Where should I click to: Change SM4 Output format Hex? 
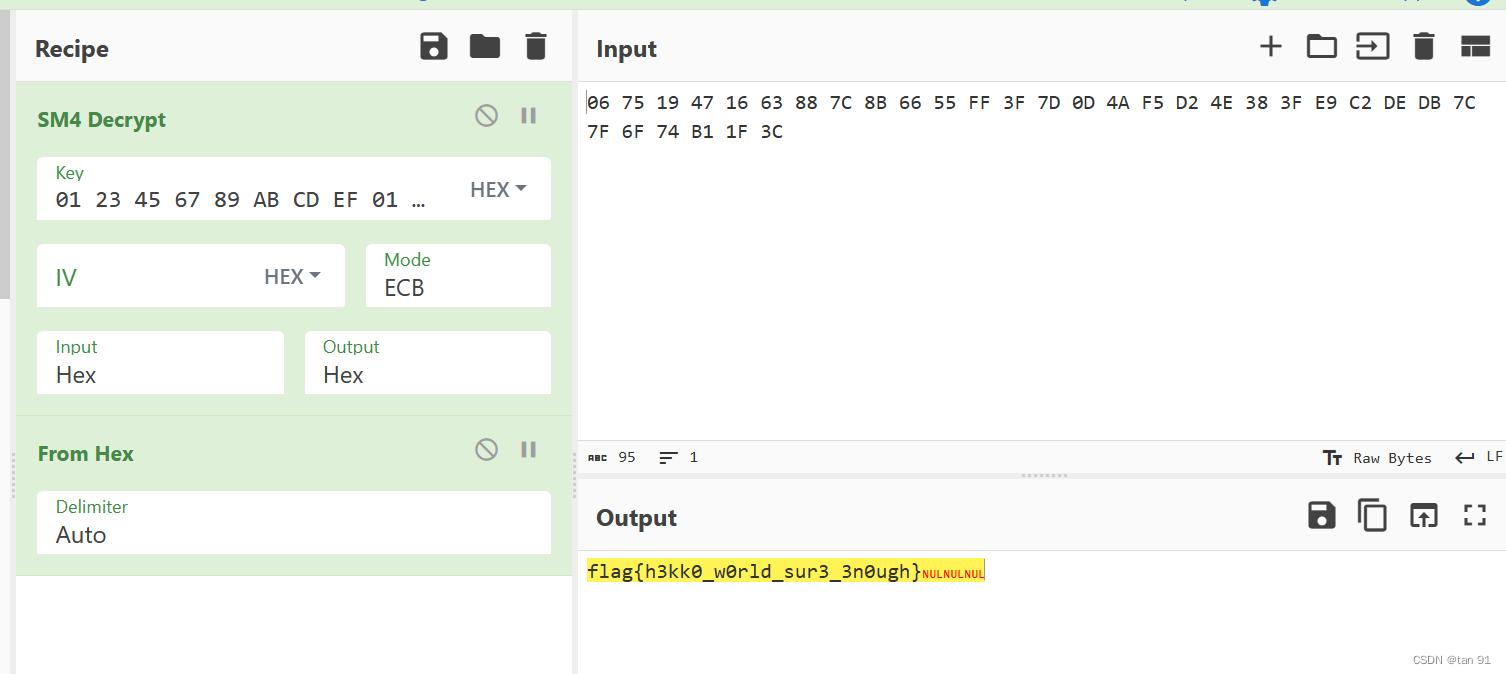(428, 362)
